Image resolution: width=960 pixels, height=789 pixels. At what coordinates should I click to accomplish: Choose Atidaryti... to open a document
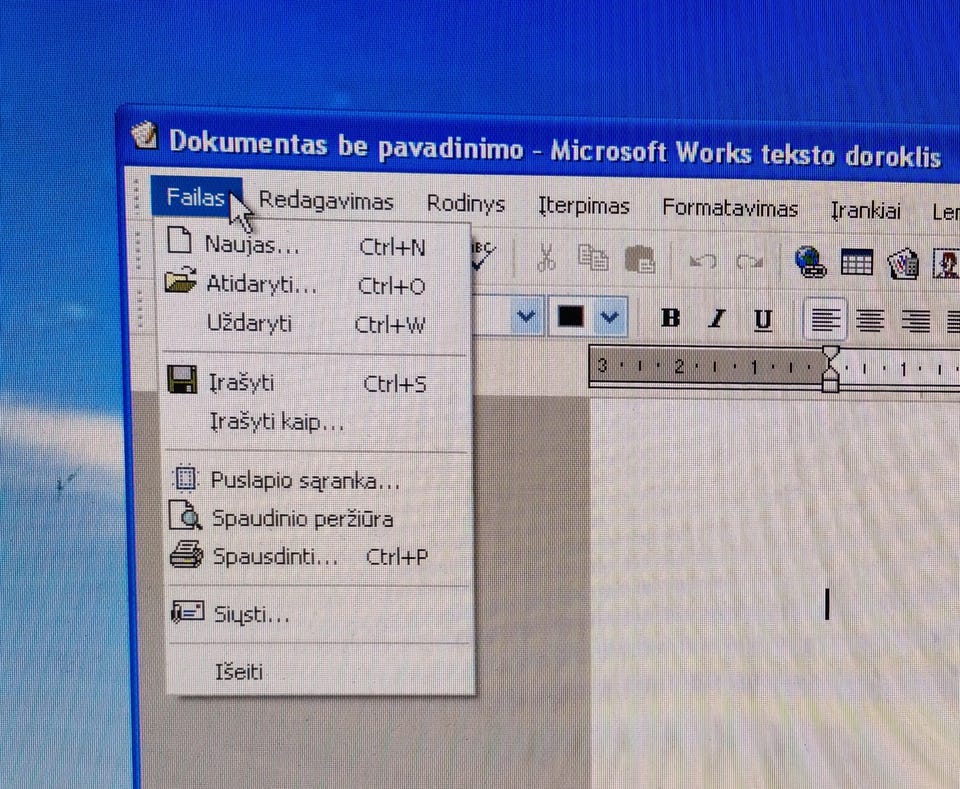317,285
